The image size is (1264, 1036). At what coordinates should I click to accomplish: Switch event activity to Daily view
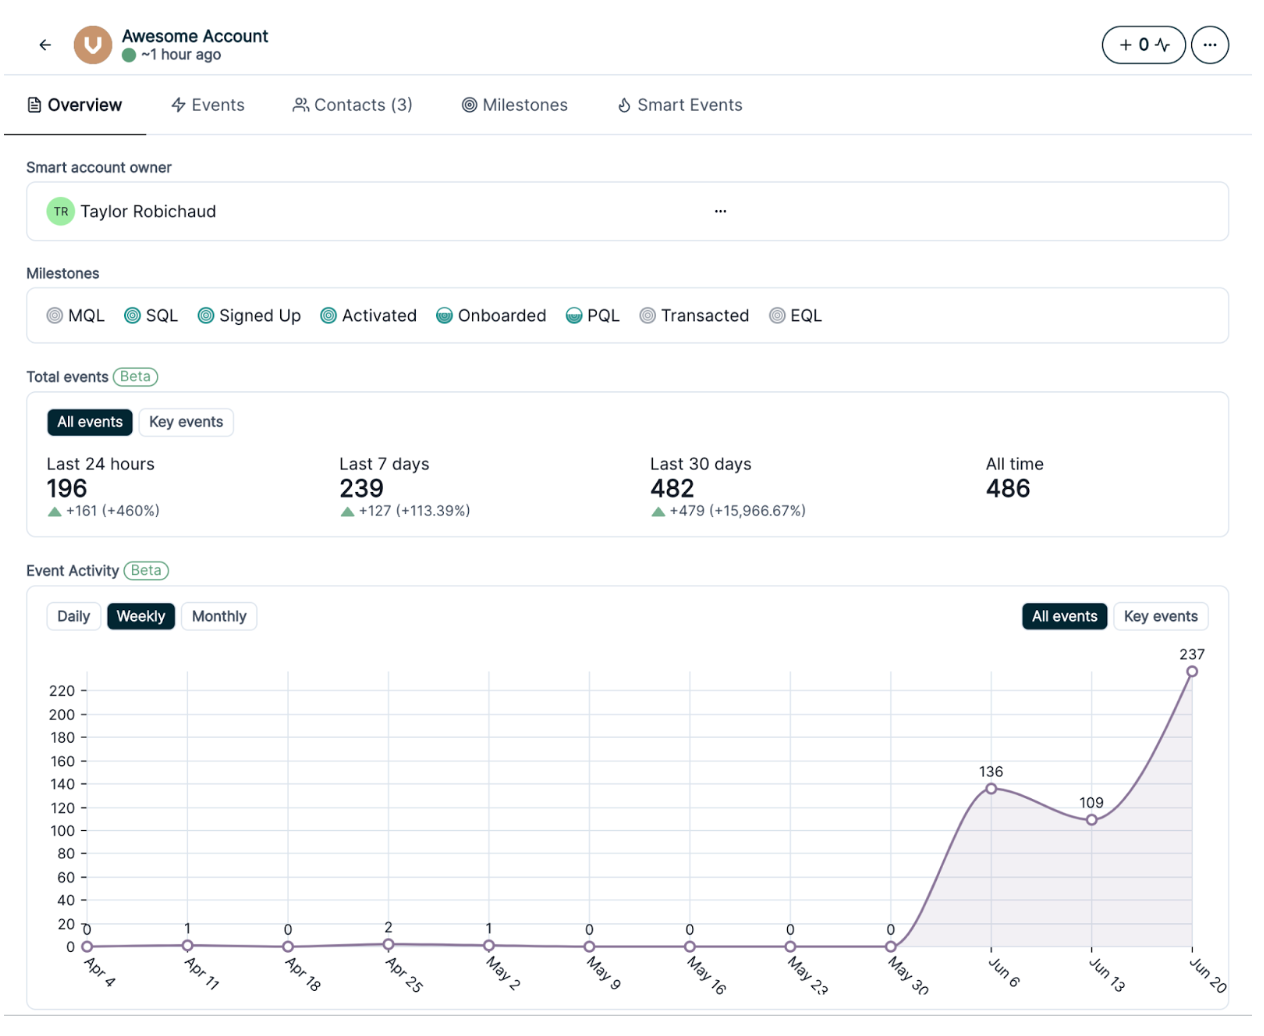pyautogui.click(x=73, y=617)
